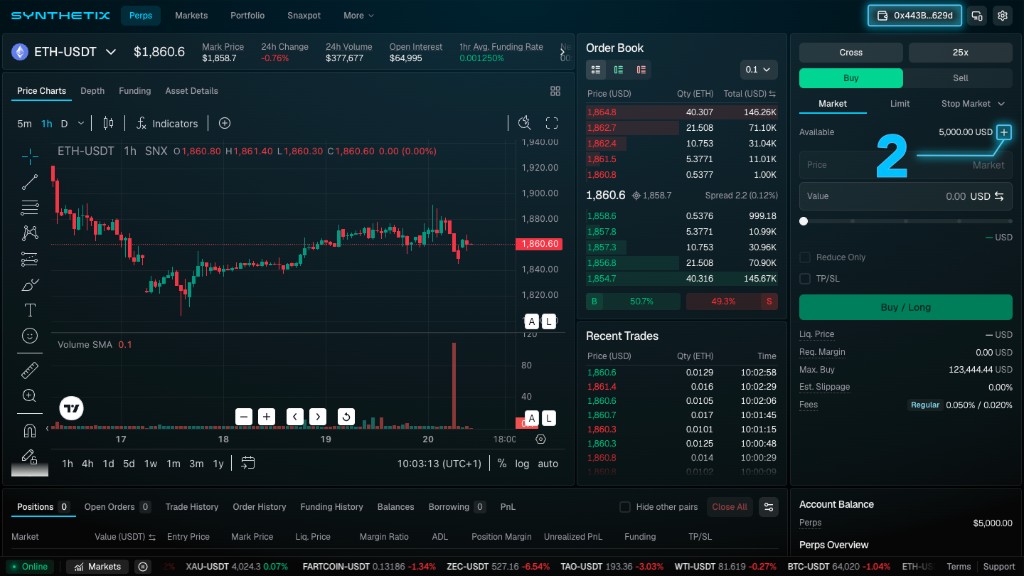
Task: Show bids only order book view
Action: click(x=618, y=69)
